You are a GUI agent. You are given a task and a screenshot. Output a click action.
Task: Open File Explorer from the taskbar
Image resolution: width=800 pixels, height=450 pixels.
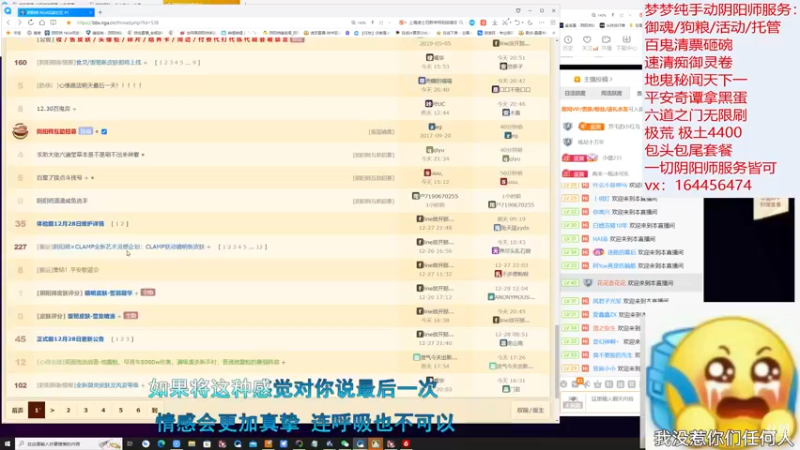pyautogui.click(x=192, y=444)
